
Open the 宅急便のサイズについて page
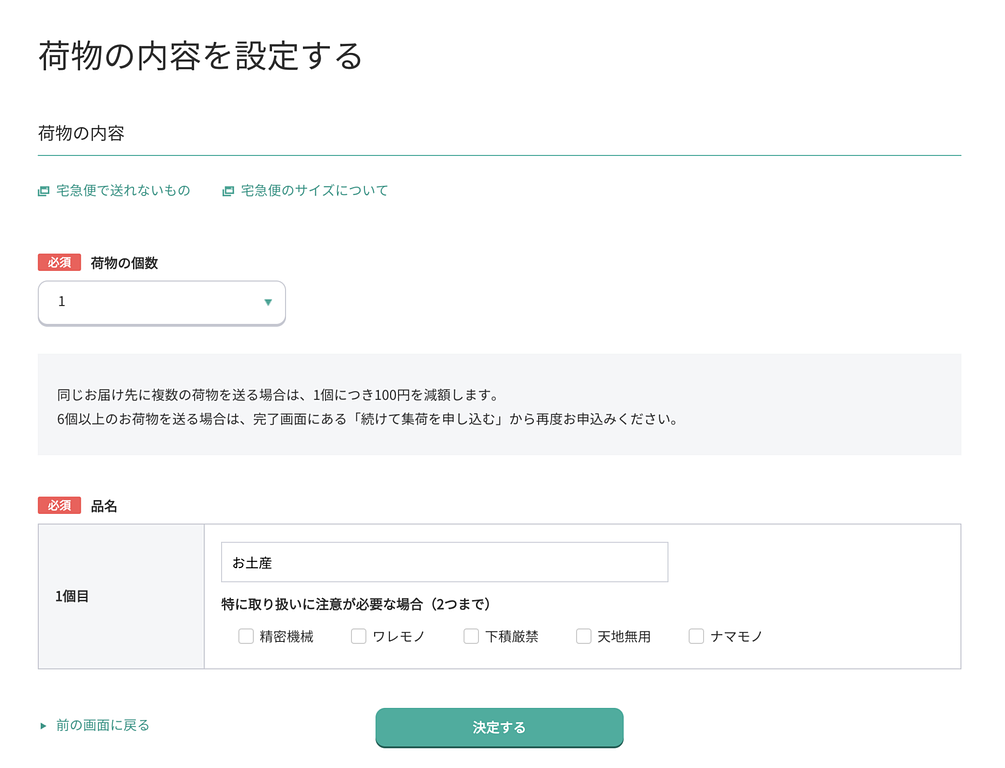[315, 190]
